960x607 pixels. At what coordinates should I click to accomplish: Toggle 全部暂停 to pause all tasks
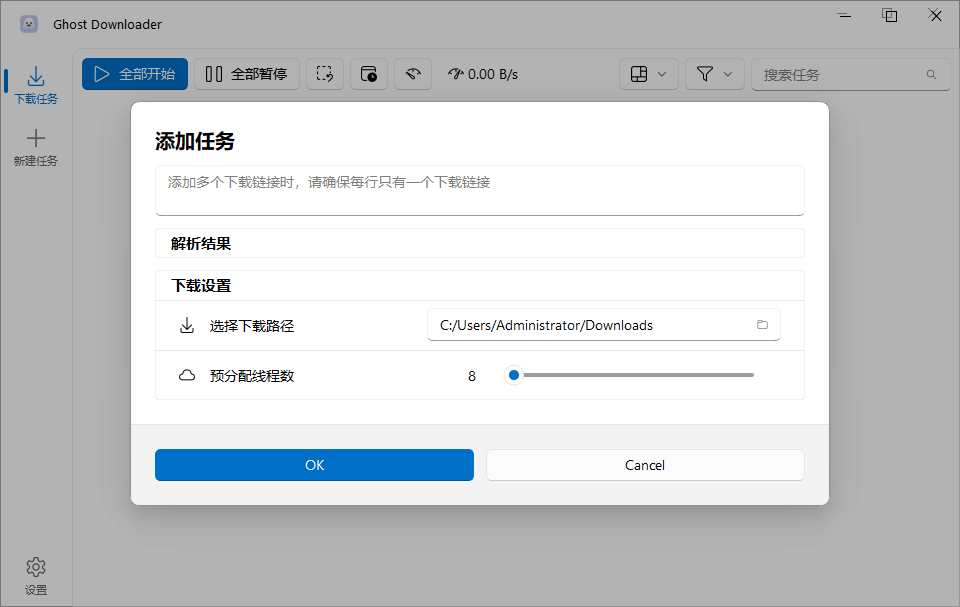(246, 73)
